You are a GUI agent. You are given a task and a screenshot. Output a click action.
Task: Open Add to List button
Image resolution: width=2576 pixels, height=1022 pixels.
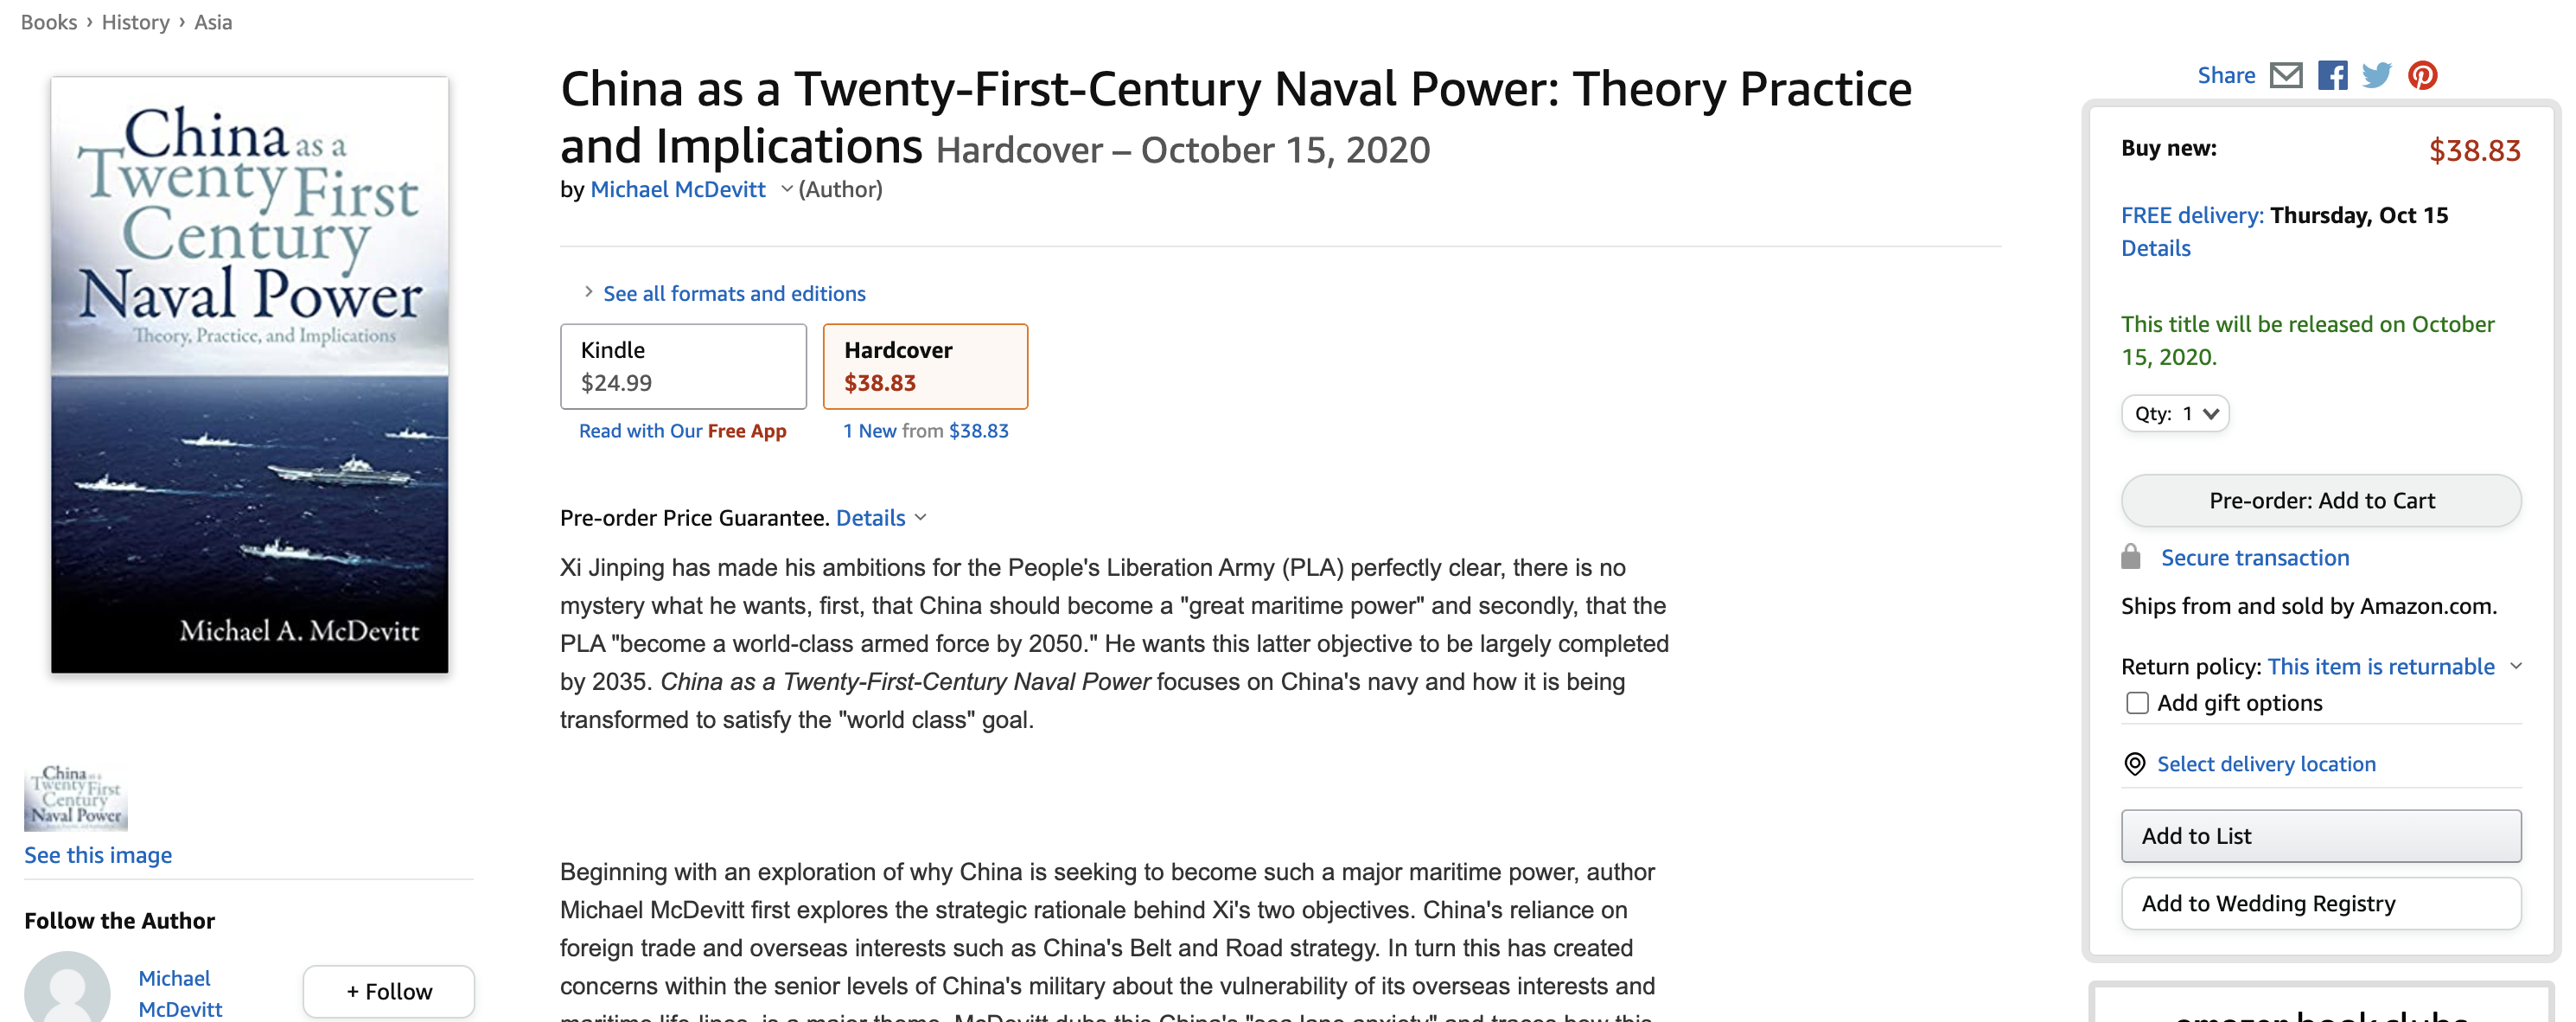pyautogui.click(x=2321, y=836)
